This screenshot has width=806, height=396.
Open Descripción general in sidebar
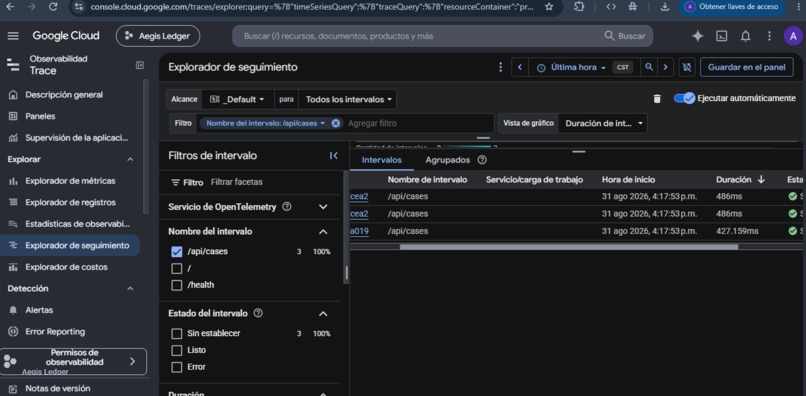point(64,95)
